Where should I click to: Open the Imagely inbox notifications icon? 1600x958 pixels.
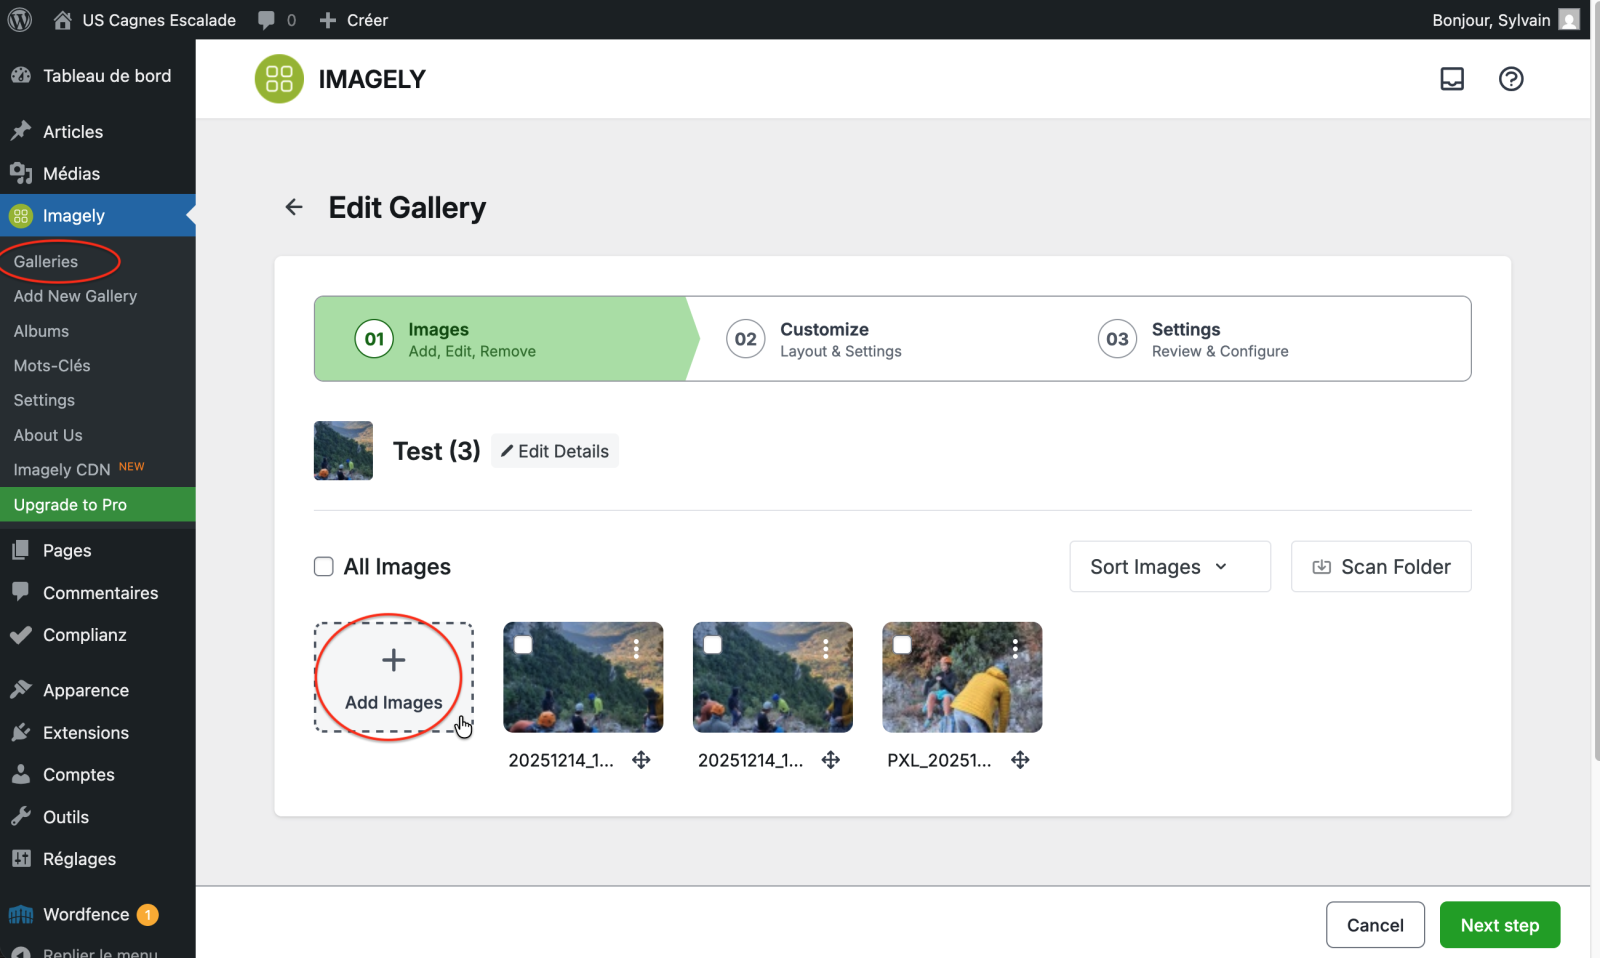1451,79
